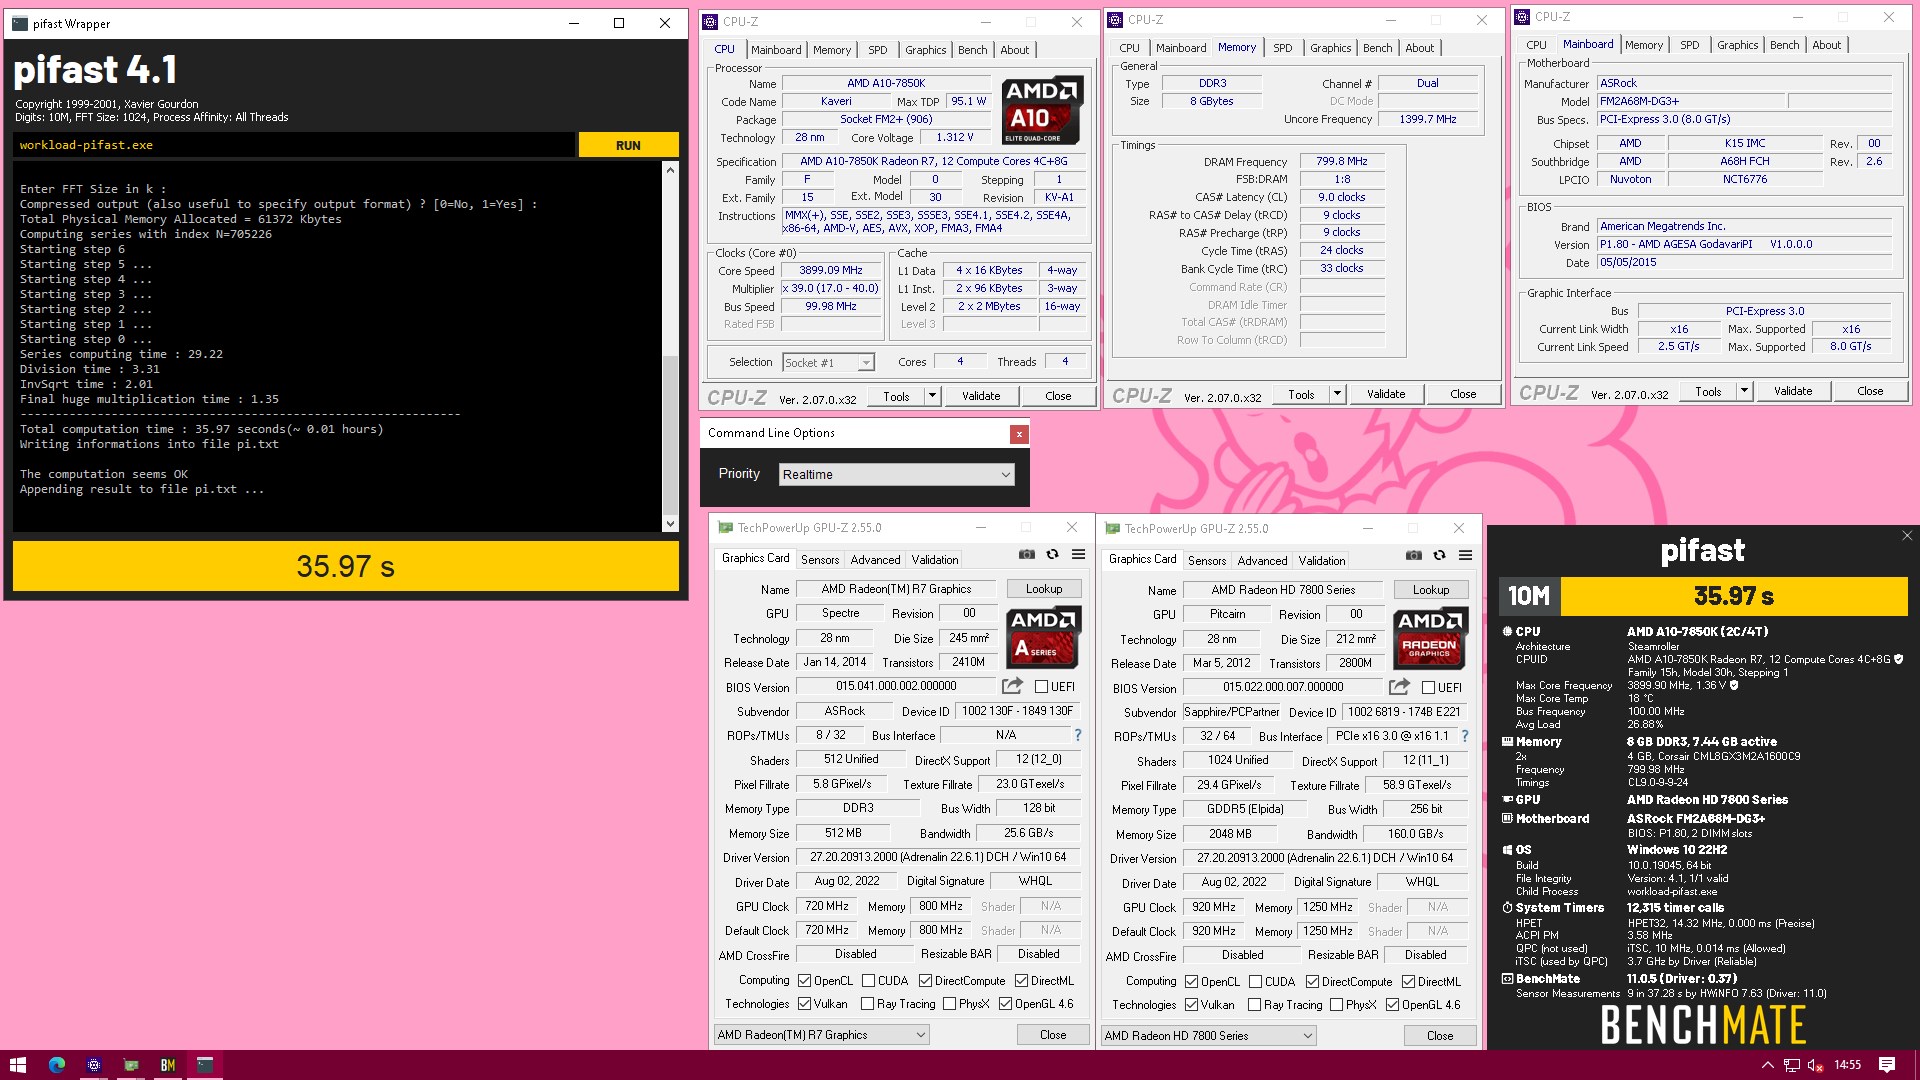Open the AMD Radeon(TM) R7 Graphics GPU selector
1920x1080 pixels.
click(x=822, y=1035)
